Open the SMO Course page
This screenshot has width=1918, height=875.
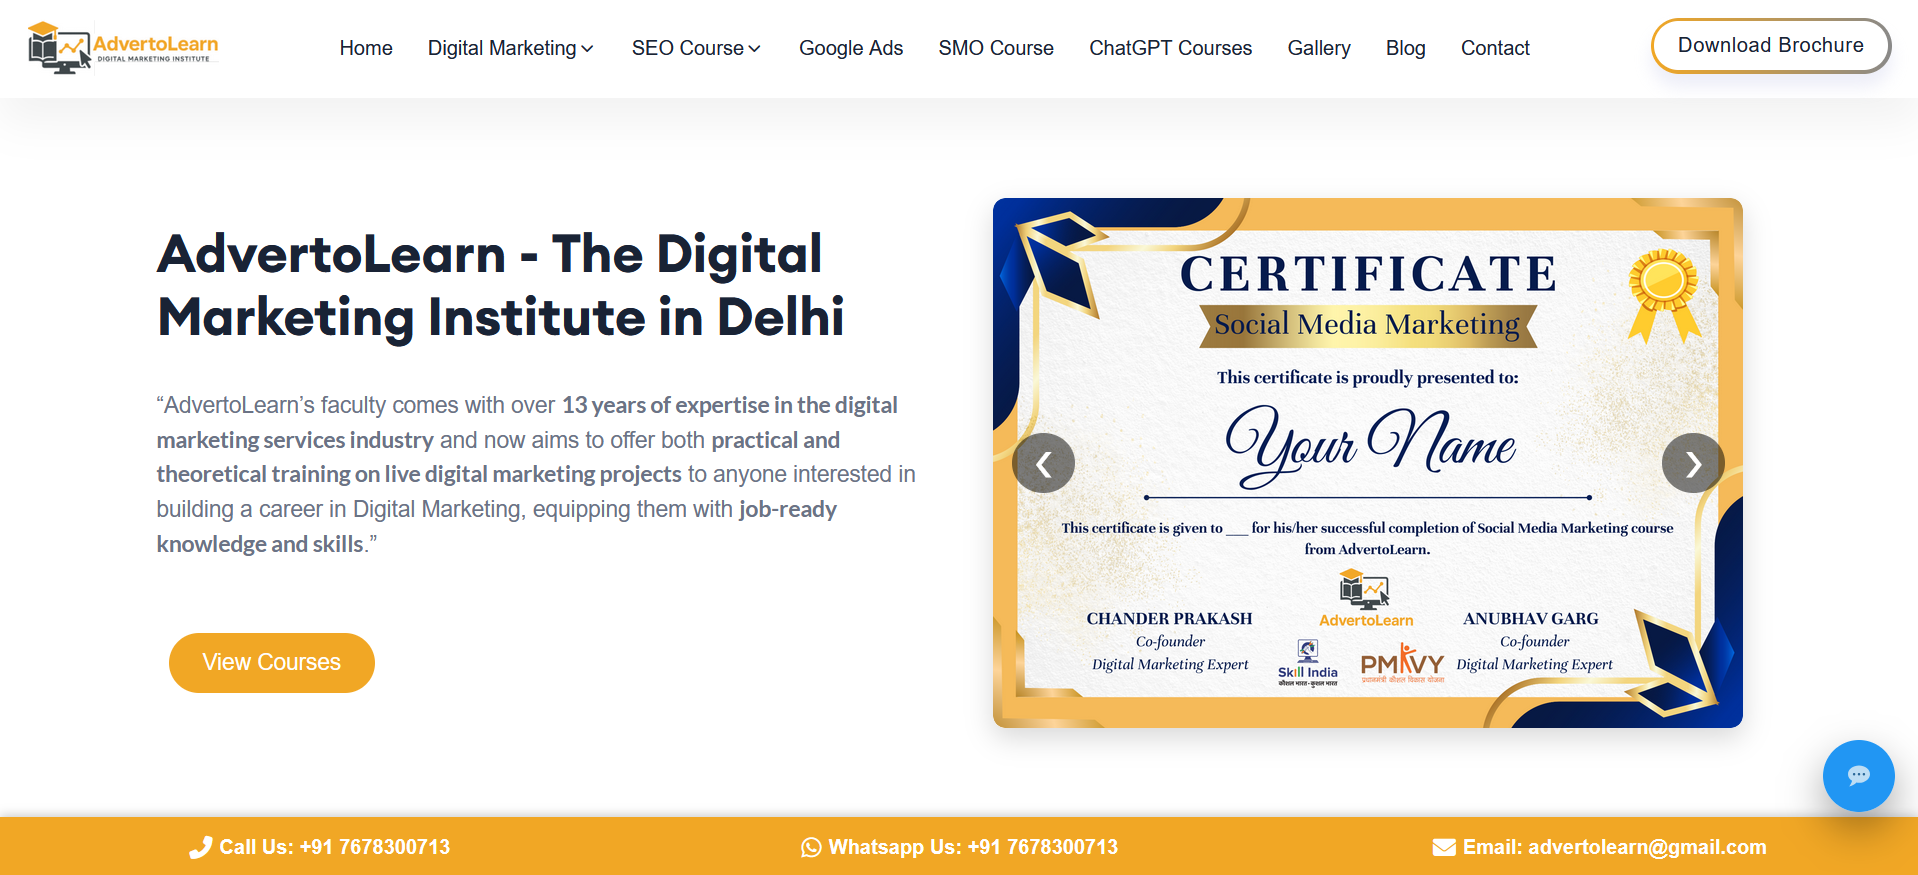pos(996,48)
